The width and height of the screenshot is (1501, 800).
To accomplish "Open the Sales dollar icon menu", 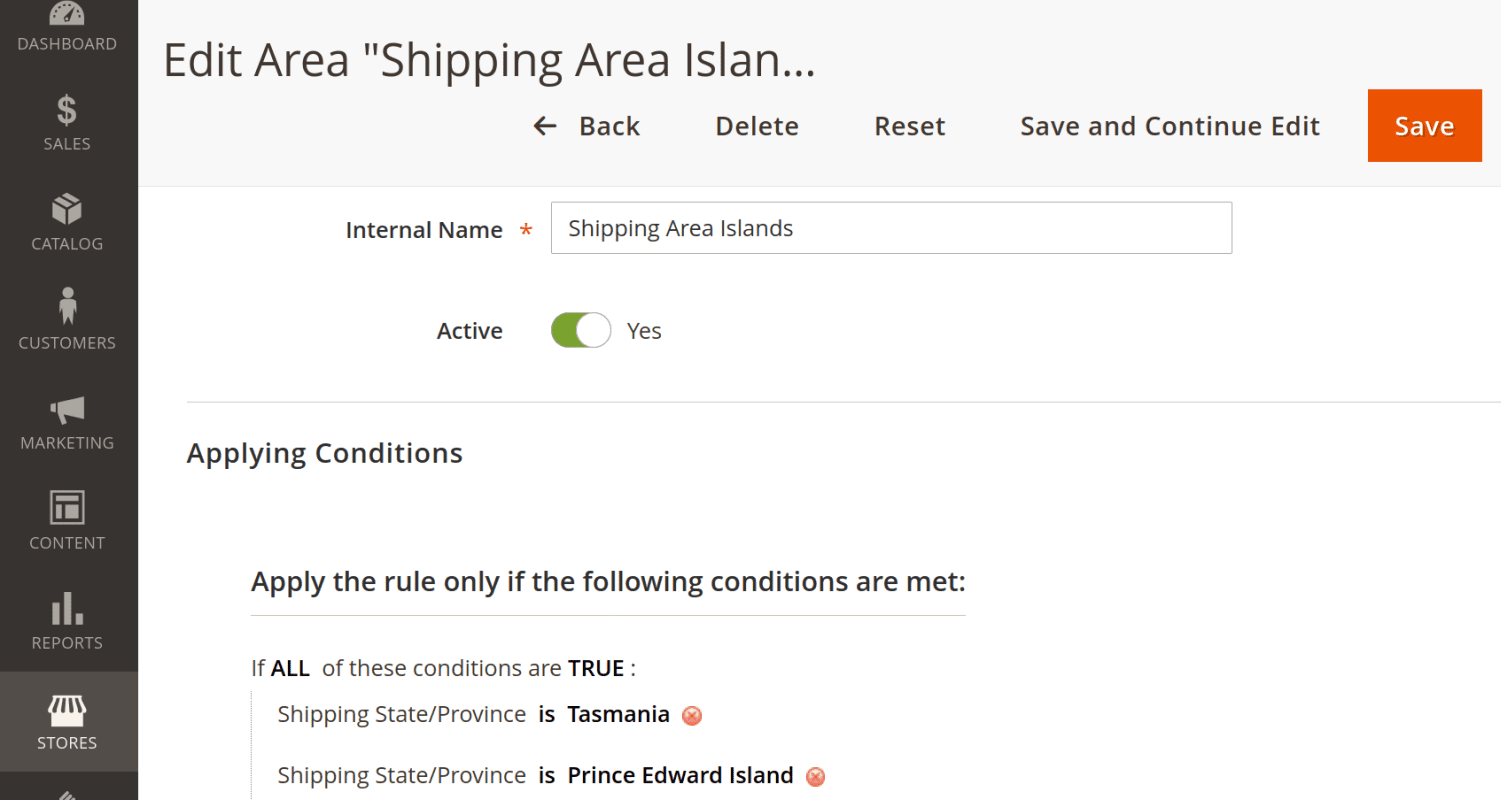I will 67,122.
